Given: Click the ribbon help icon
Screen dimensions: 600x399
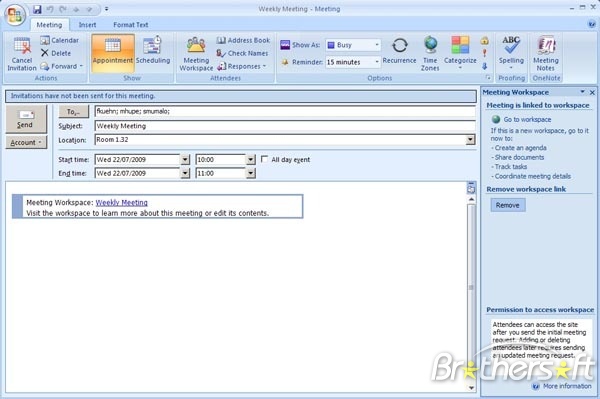Looking at the screenshot, I should point(592,24).
